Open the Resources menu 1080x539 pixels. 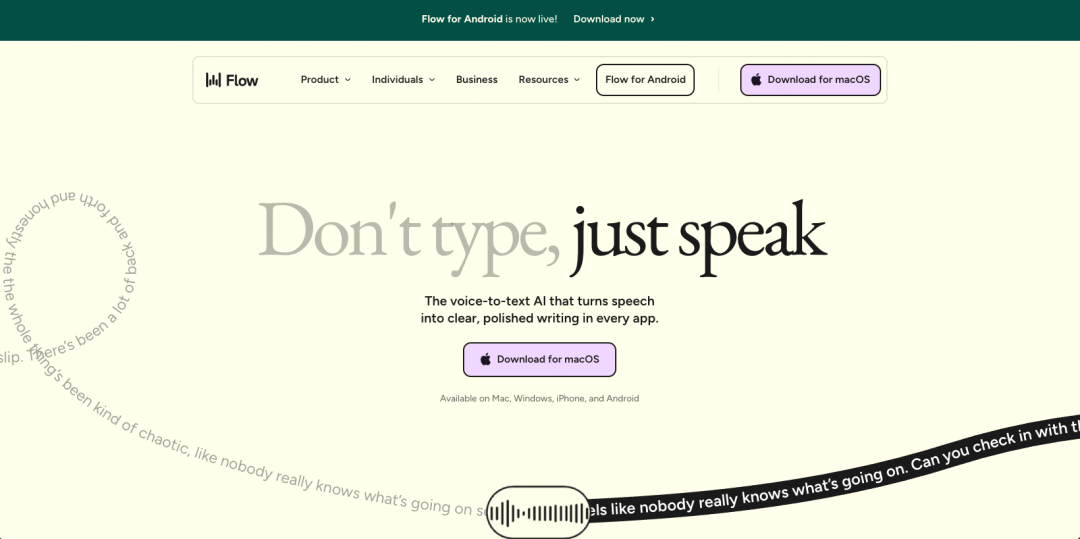click(x=550, y=80)
